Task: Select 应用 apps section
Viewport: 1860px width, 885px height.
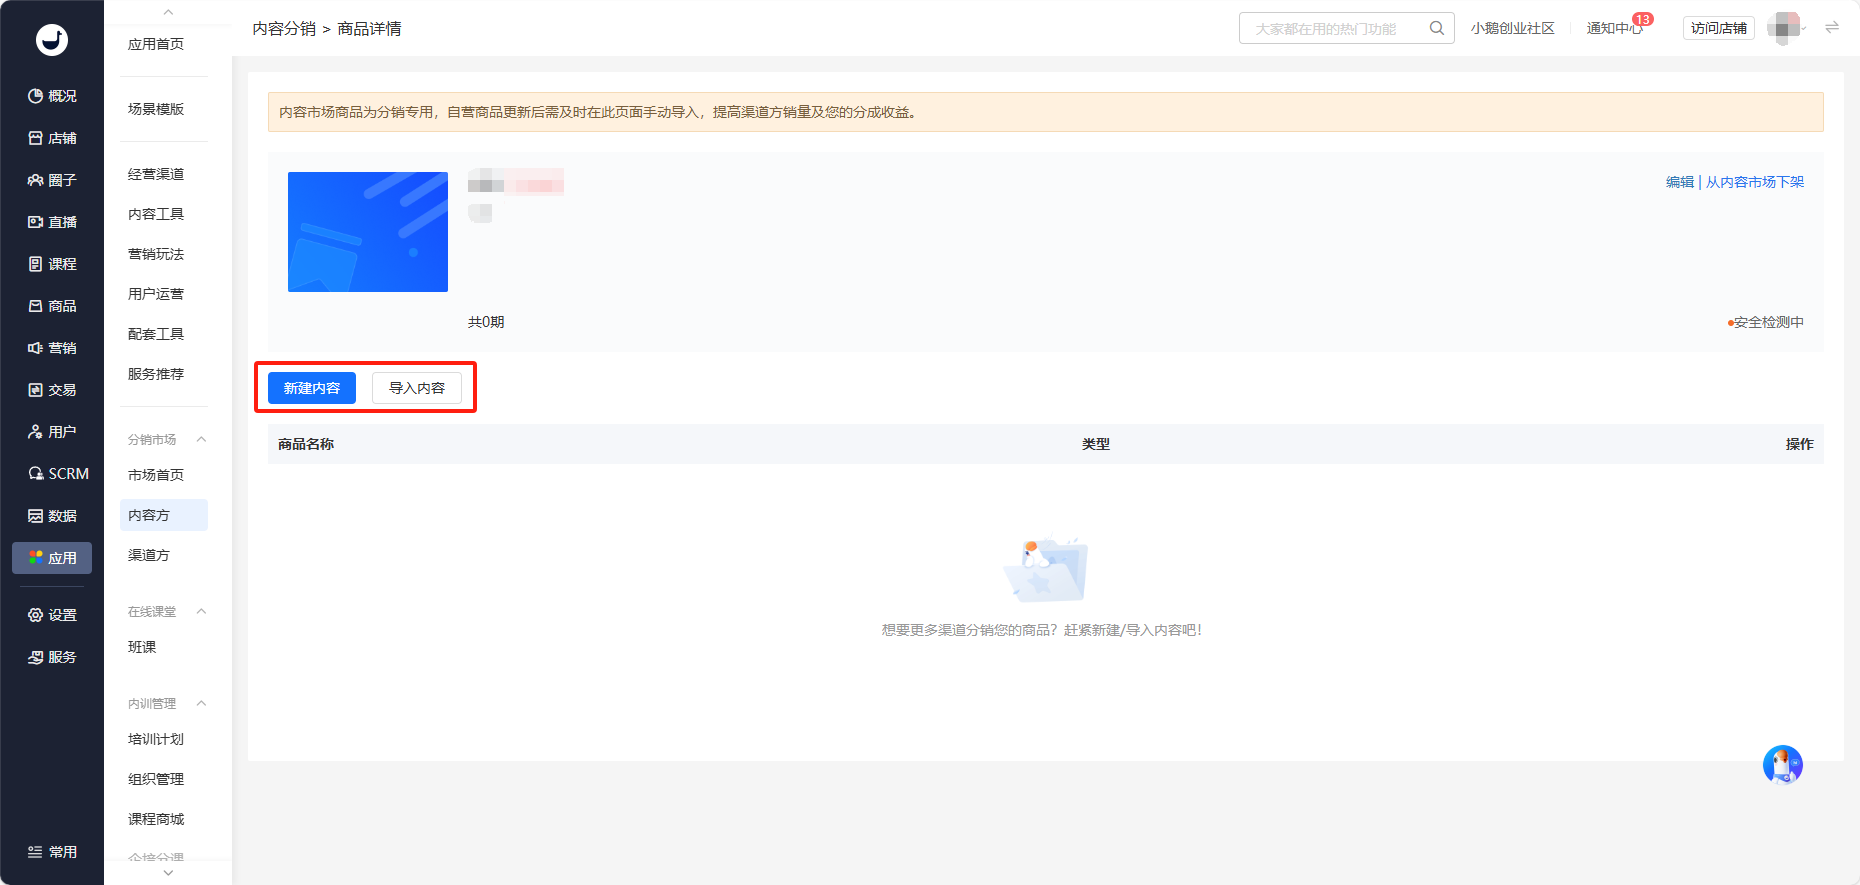Action: [52, 558]
